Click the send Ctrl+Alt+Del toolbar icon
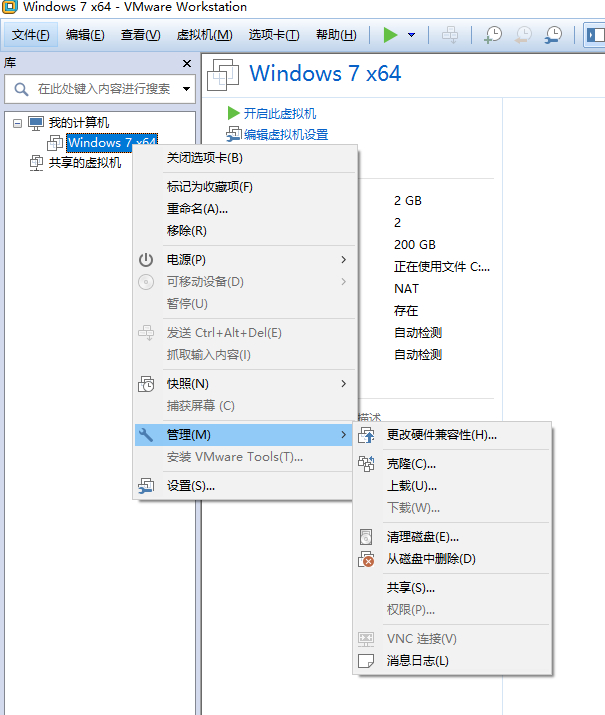The width and height of the screenshot is (605, 715). tap(450, 35)
